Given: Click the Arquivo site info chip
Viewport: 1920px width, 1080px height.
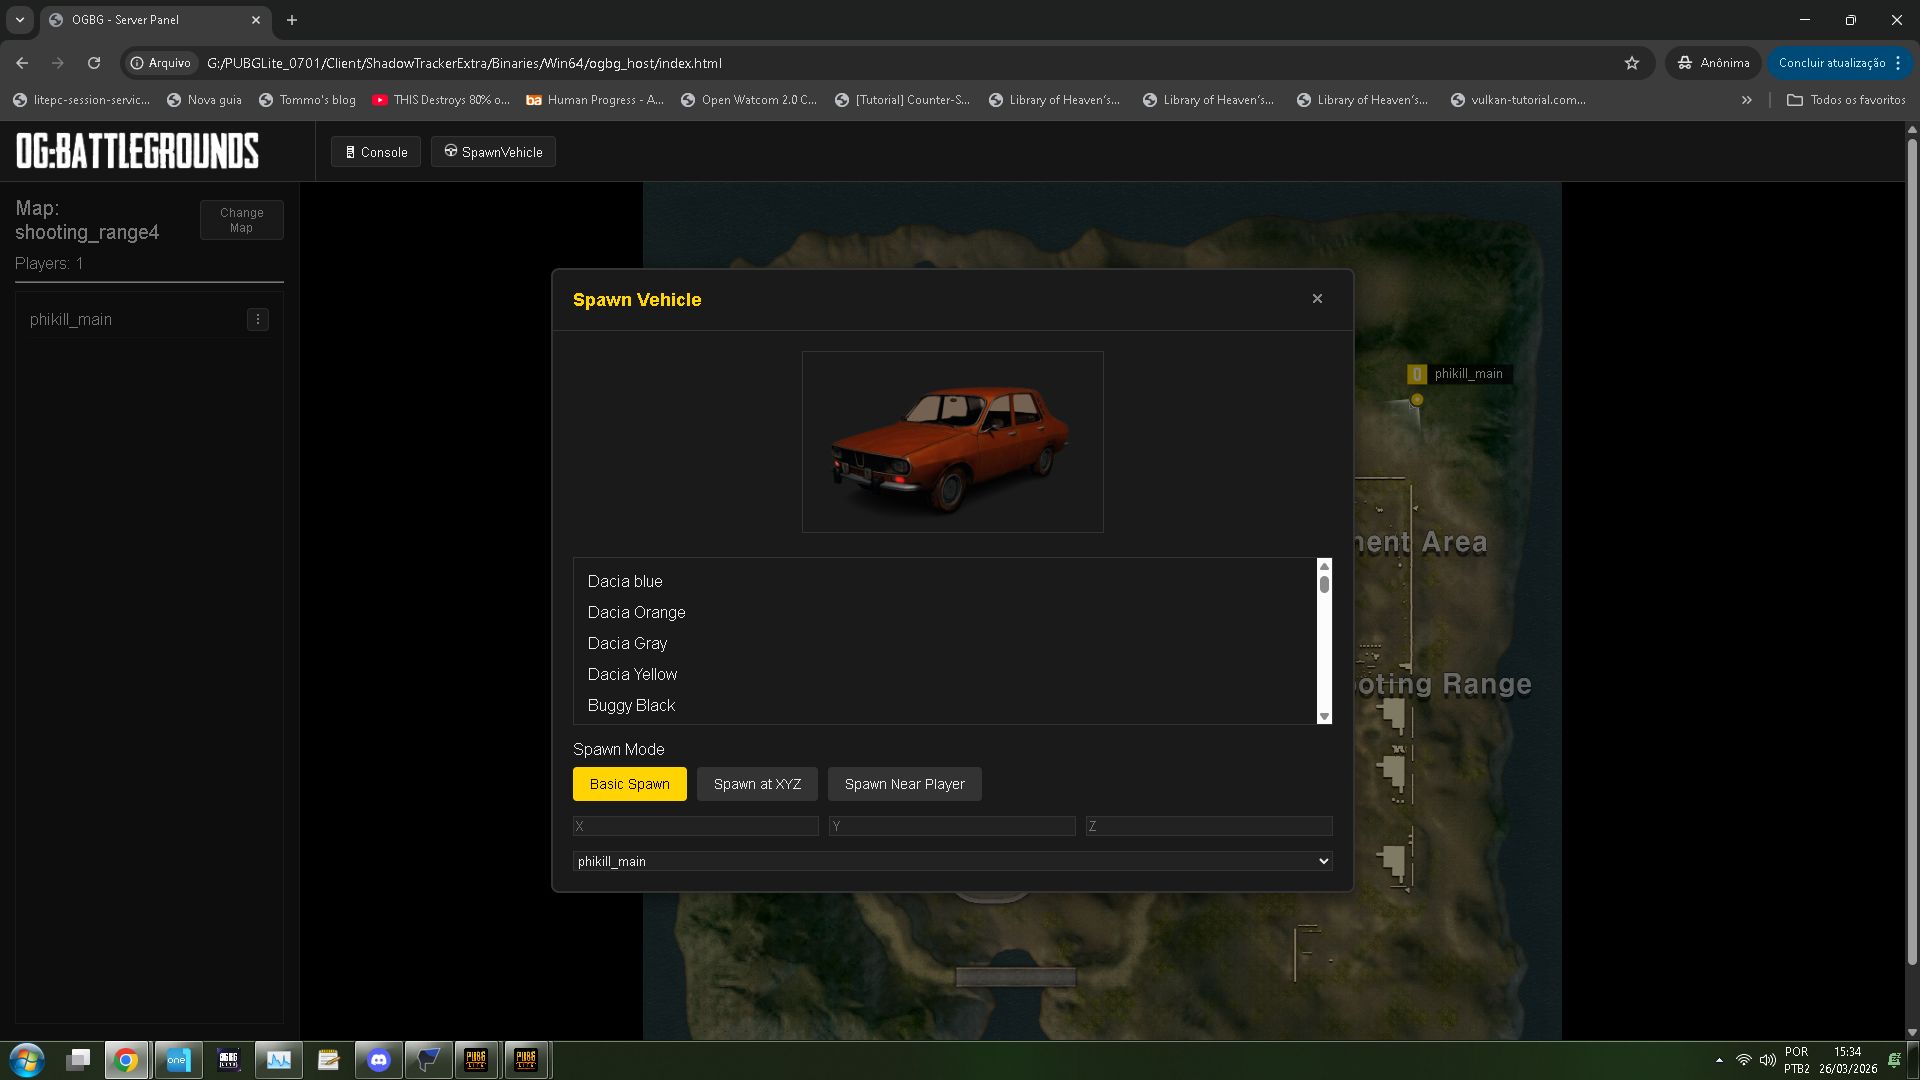Looking at the screenshot, I should pos(161,63).
